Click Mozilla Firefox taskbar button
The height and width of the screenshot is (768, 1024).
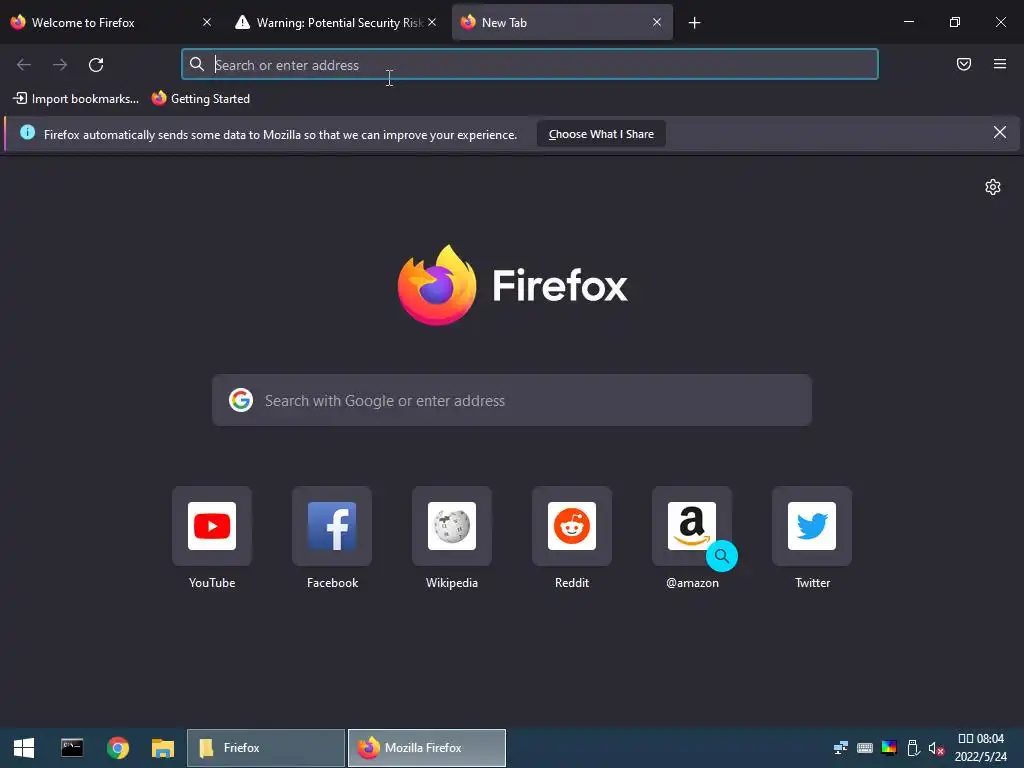pyautogui.click(x=426, y=748)
